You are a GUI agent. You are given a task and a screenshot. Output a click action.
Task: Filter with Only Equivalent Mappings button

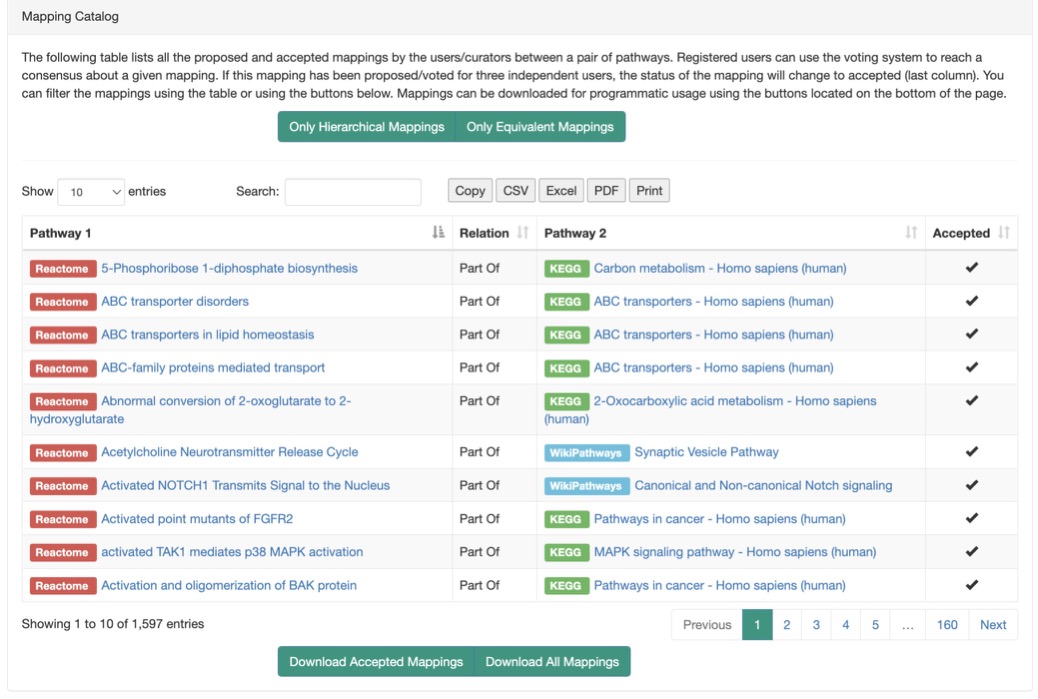click(540, 126)
